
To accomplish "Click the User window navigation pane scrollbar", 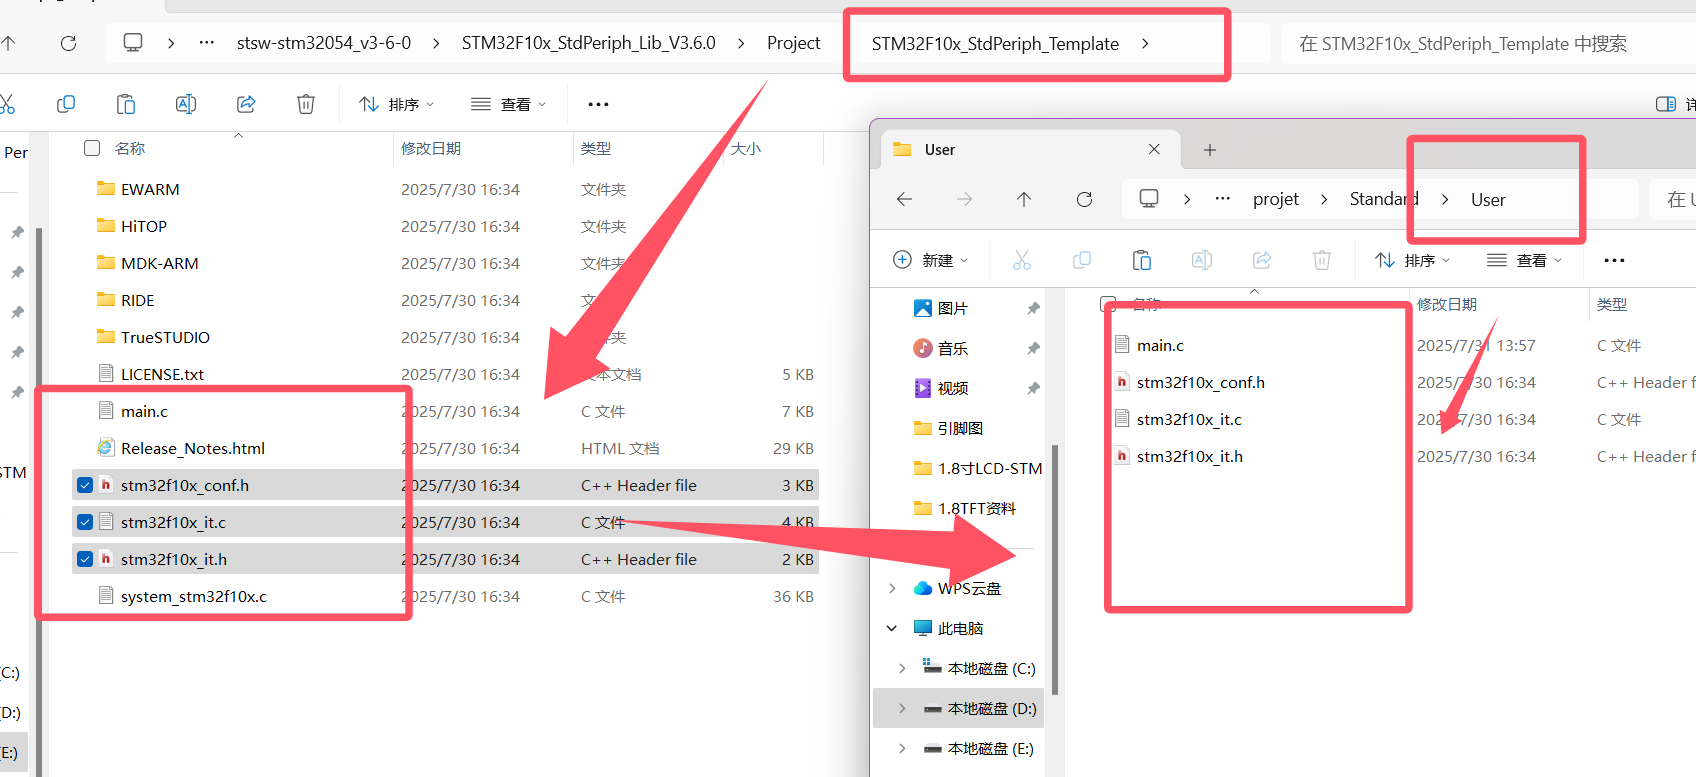I will 1055,570.
